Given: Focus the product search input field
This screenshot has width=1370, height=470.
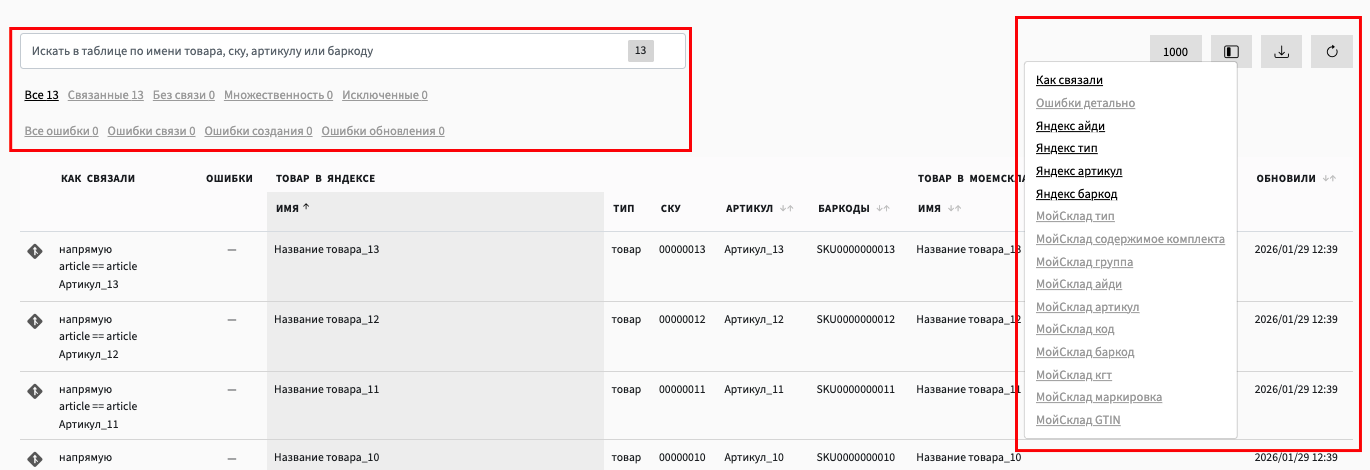Looking at the screenshot, I should (x=352, y=51).
